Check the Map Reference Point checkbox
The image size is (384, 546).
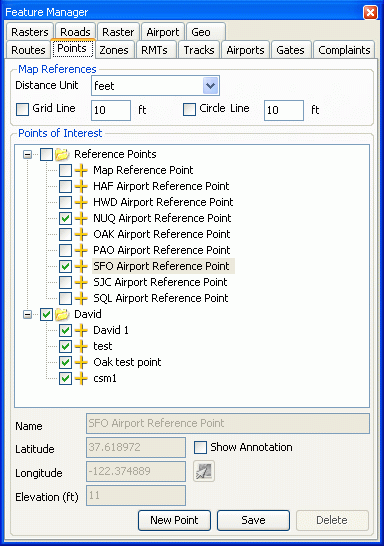(x=65, y=170)
